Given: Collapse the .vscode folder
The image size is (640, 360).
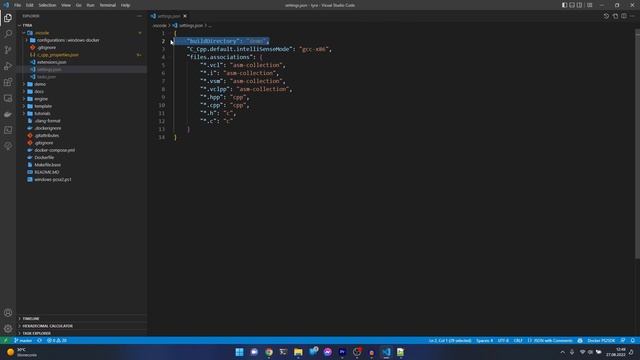Looking at the screenshot, I should 82,33.
